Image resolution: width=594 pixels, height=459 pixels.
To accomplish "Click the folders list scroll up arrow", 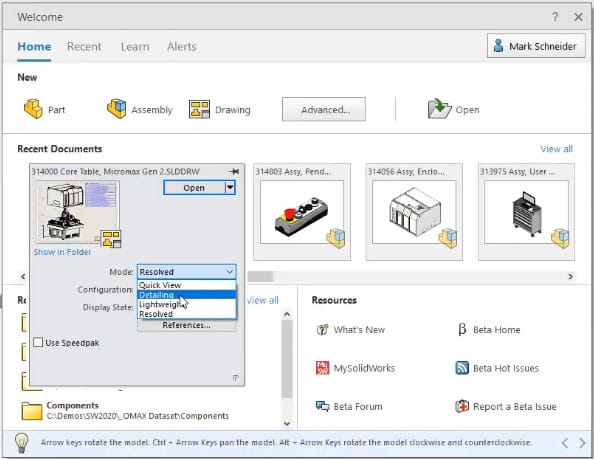I will pos(287,314).
